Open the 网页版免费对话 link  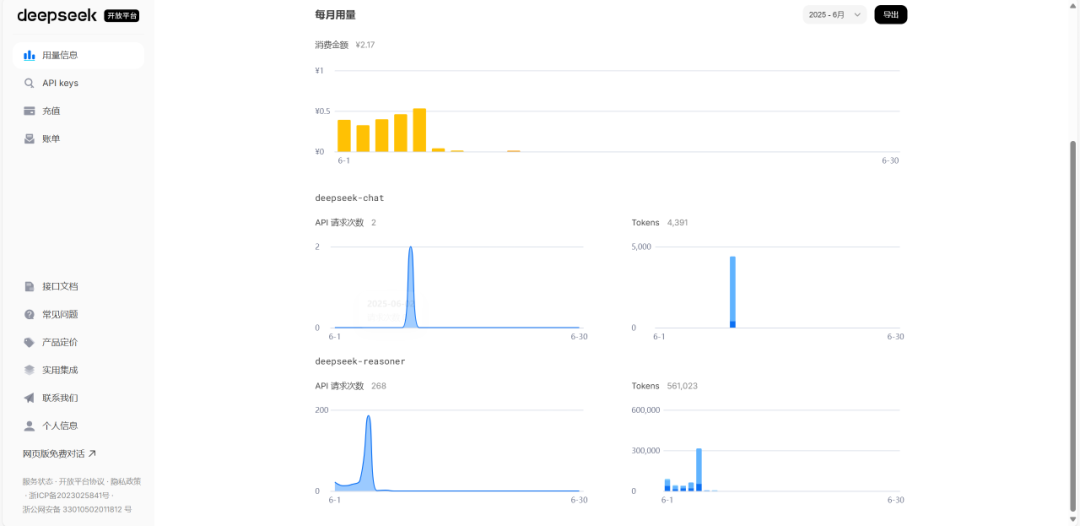(59, 454)
